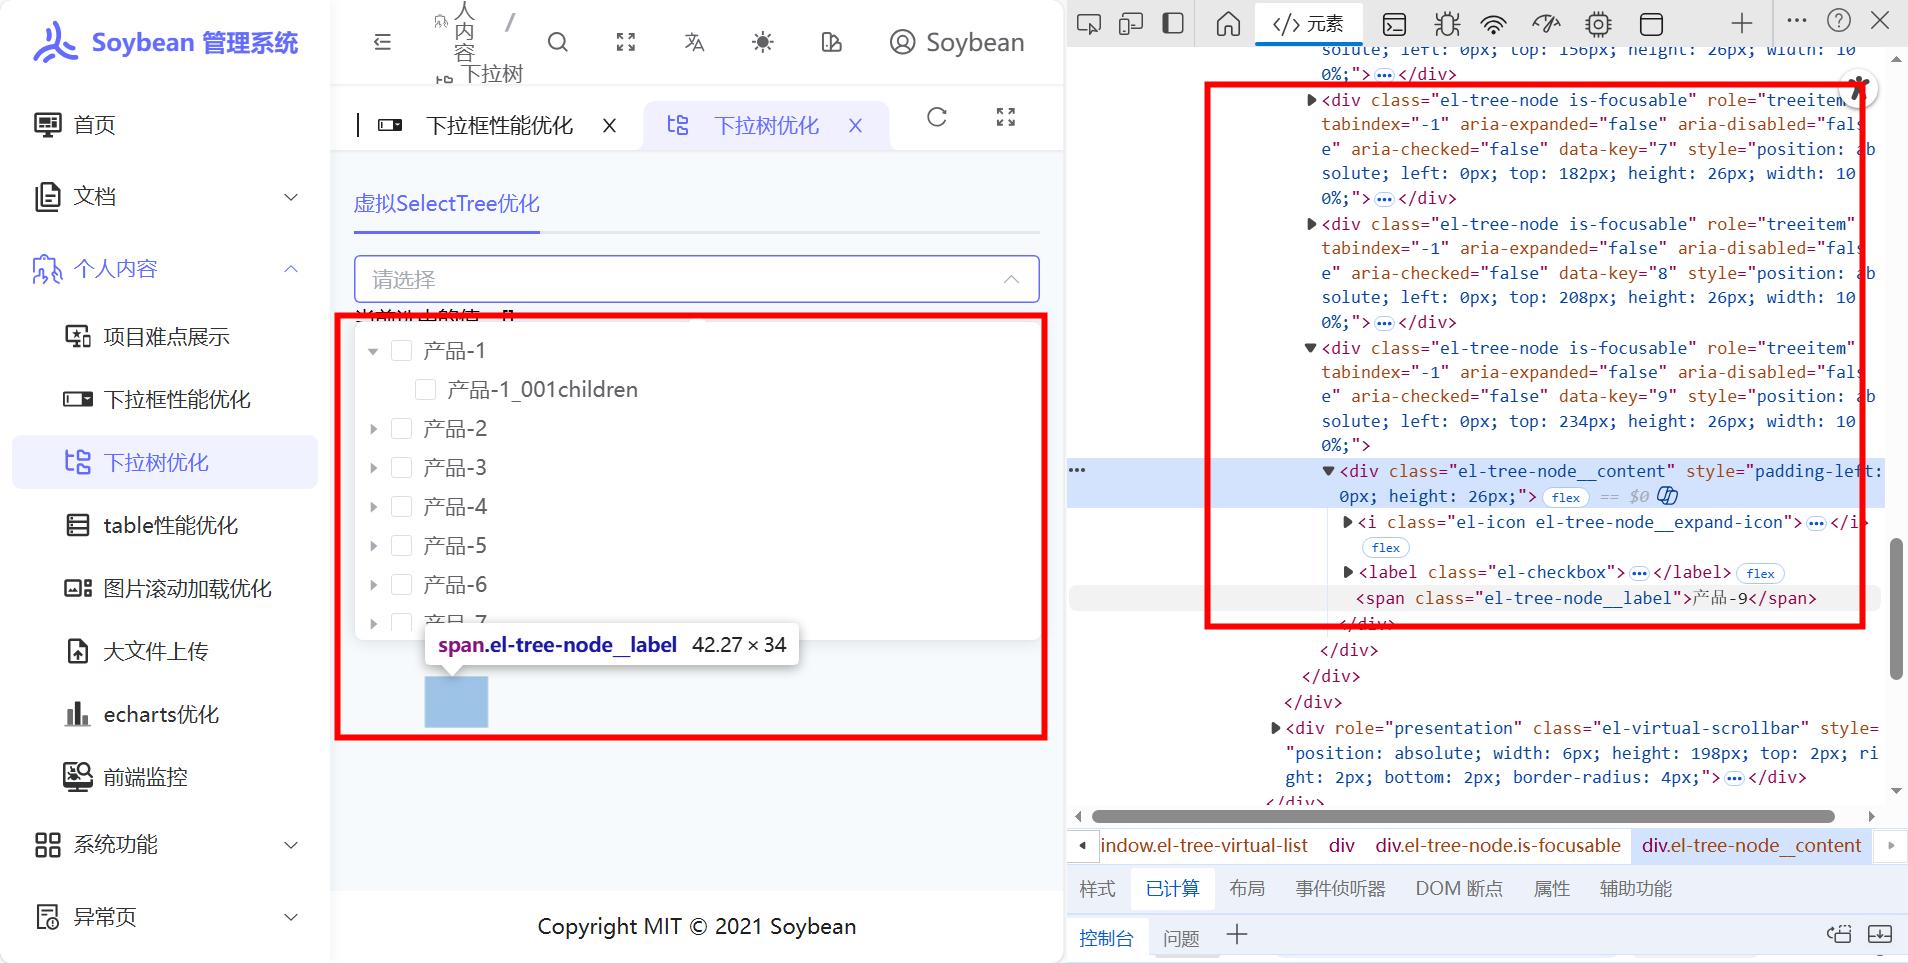Collapse the sidebar menu icon
The height and width of the screenshot is (963, 1908).
tap(382, 42)
